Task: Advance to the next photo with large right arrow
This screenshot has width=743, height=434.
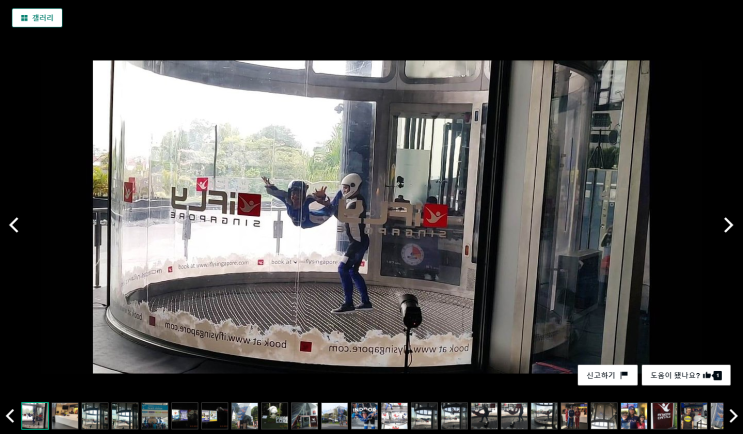Action: (729, 225)
